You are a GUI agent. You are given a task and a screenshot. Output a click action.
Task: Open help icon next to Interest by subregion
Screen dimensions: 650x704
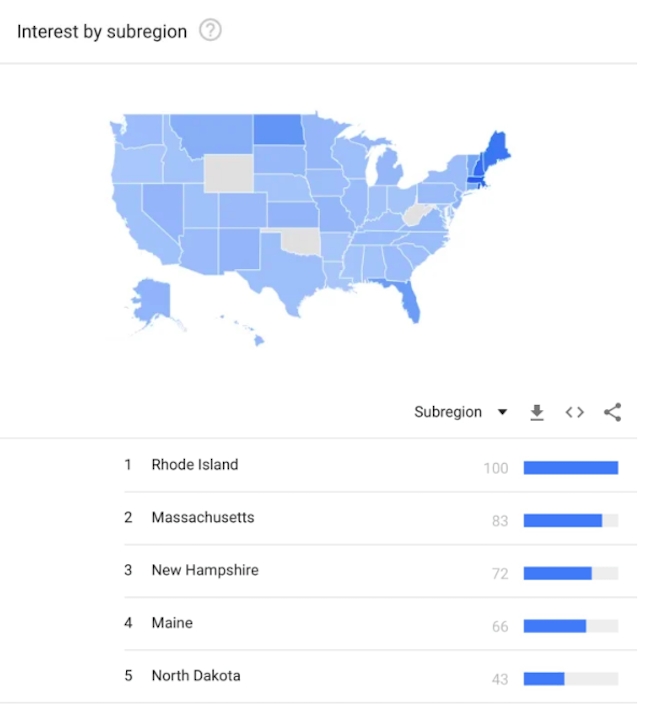(x=210, y=31)
